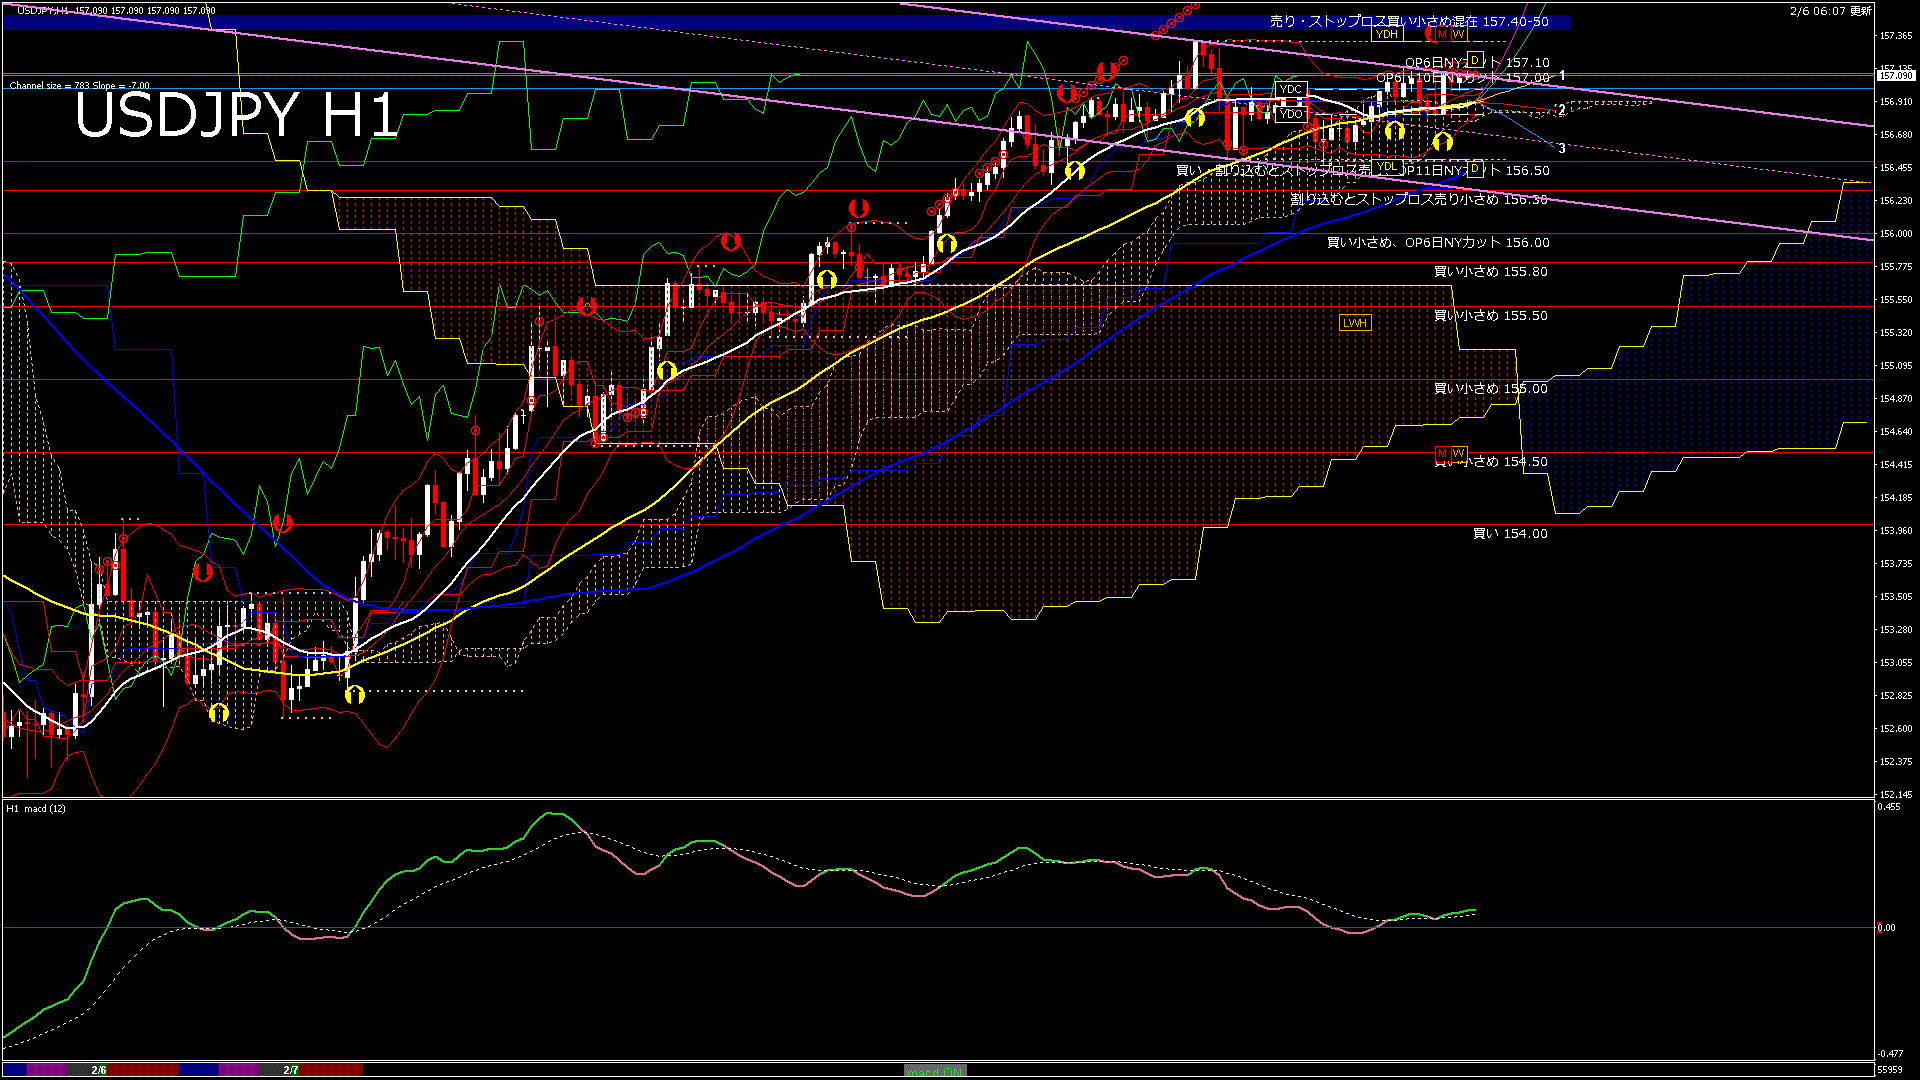Click the YDC marker label

(1291, 90)
